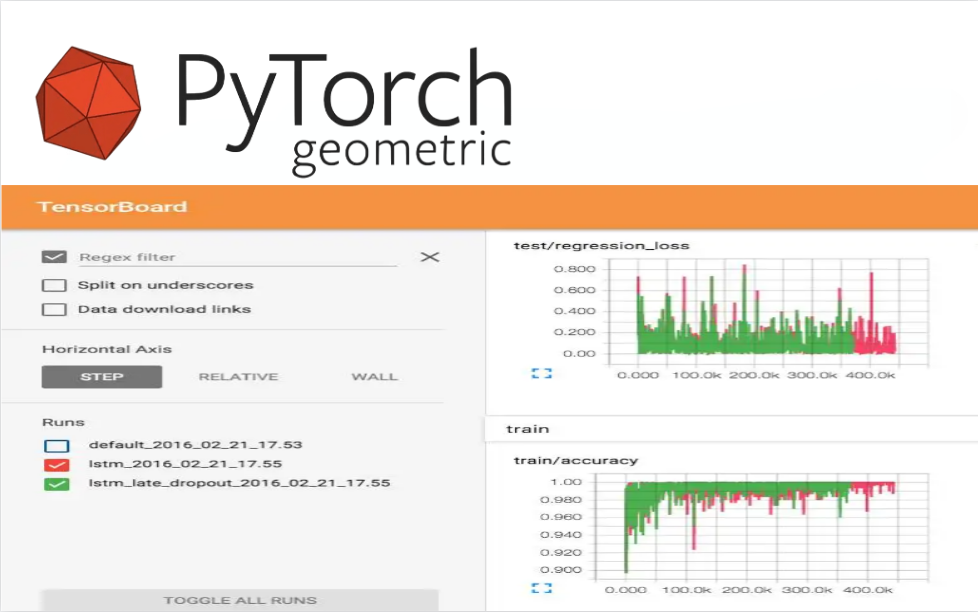Click the run name default_2016_02_21_17.53
The height and width of the screenshot is (612, 978).
click(x=195, y=445)
